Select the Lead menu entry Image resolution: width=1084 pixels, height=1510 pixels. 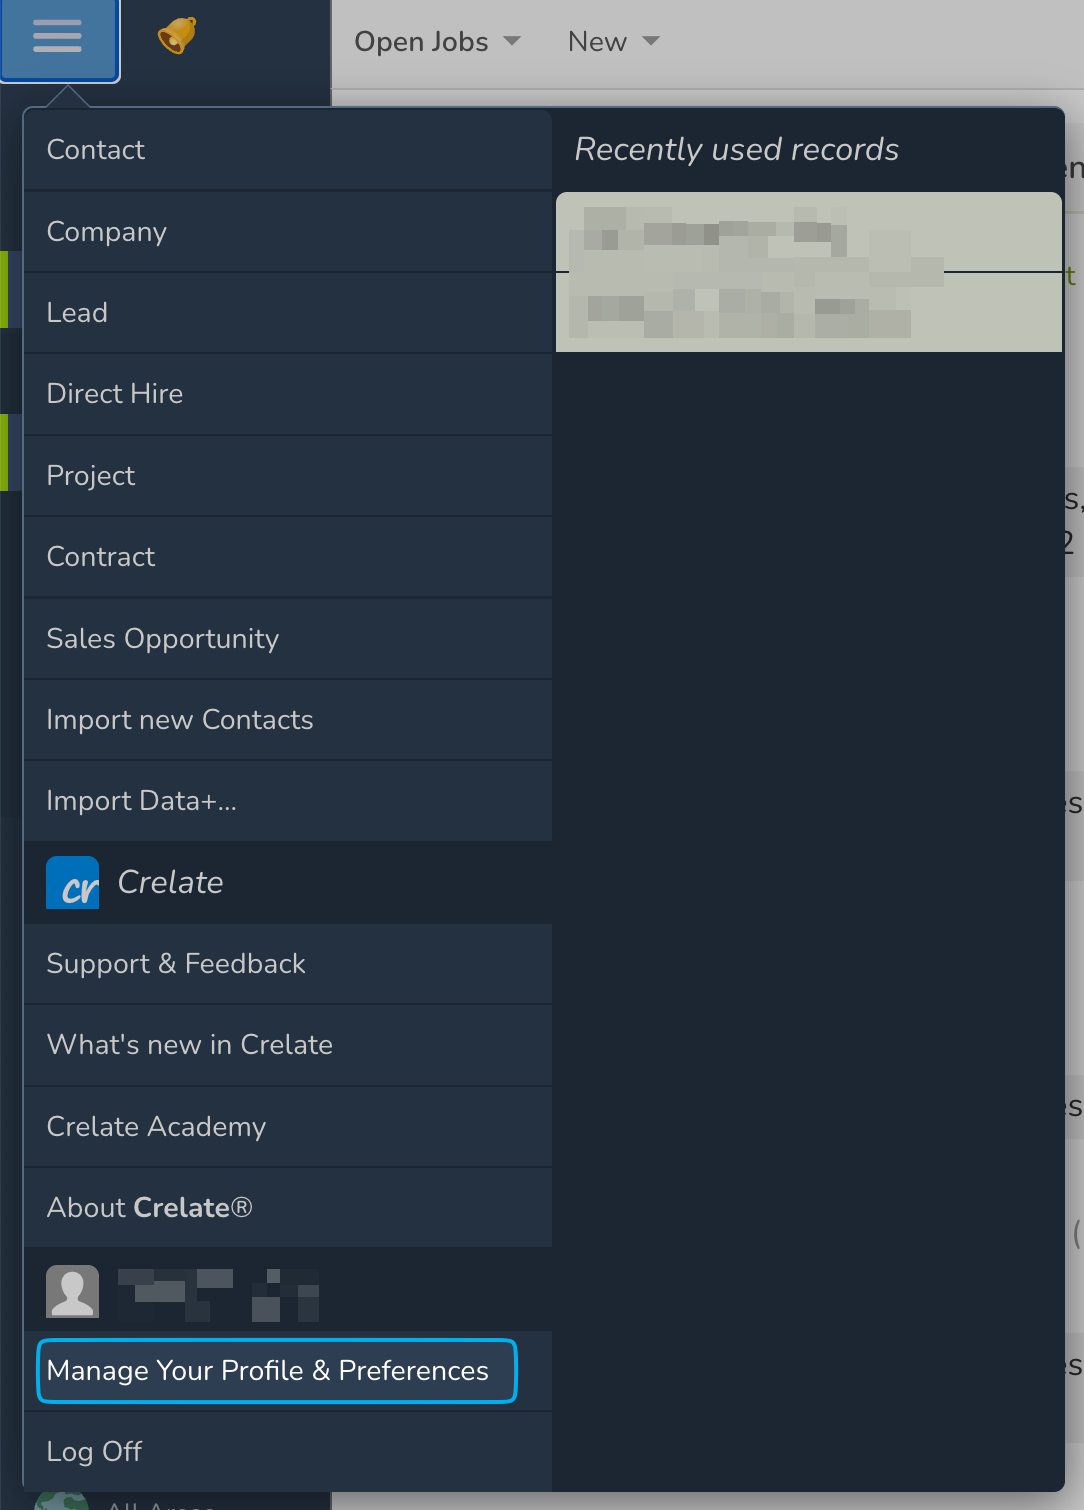[77, 313]
